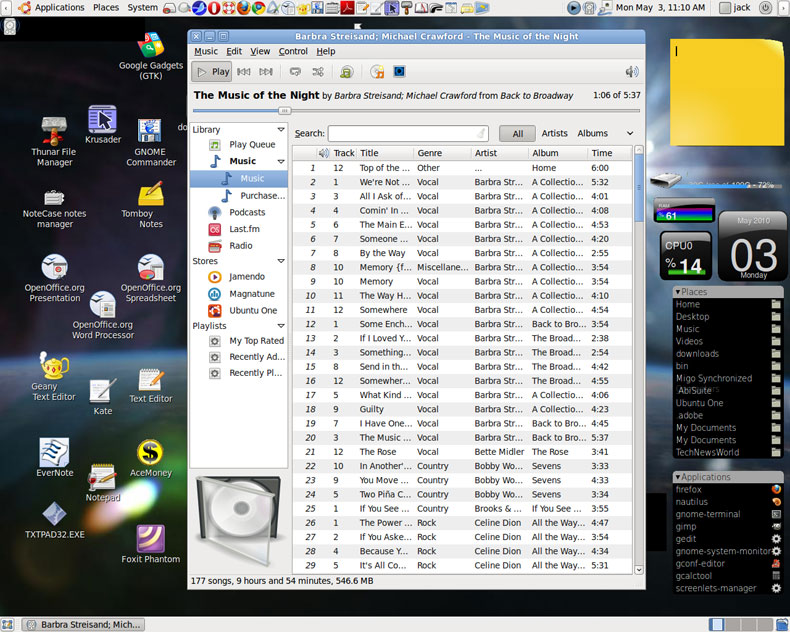790x632 pixels.
Task: Open Podcasts in the library
Action: 237,212
